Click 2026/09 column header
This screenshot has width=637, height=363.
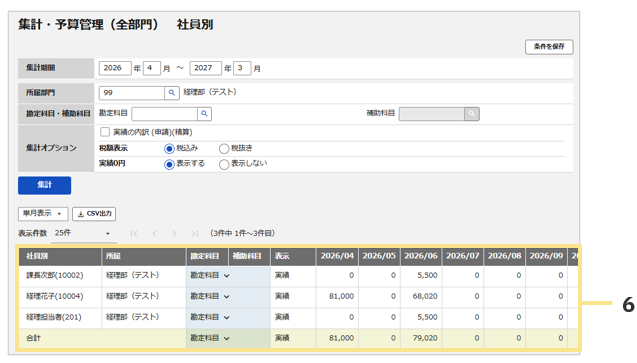[x=546, y=256]
